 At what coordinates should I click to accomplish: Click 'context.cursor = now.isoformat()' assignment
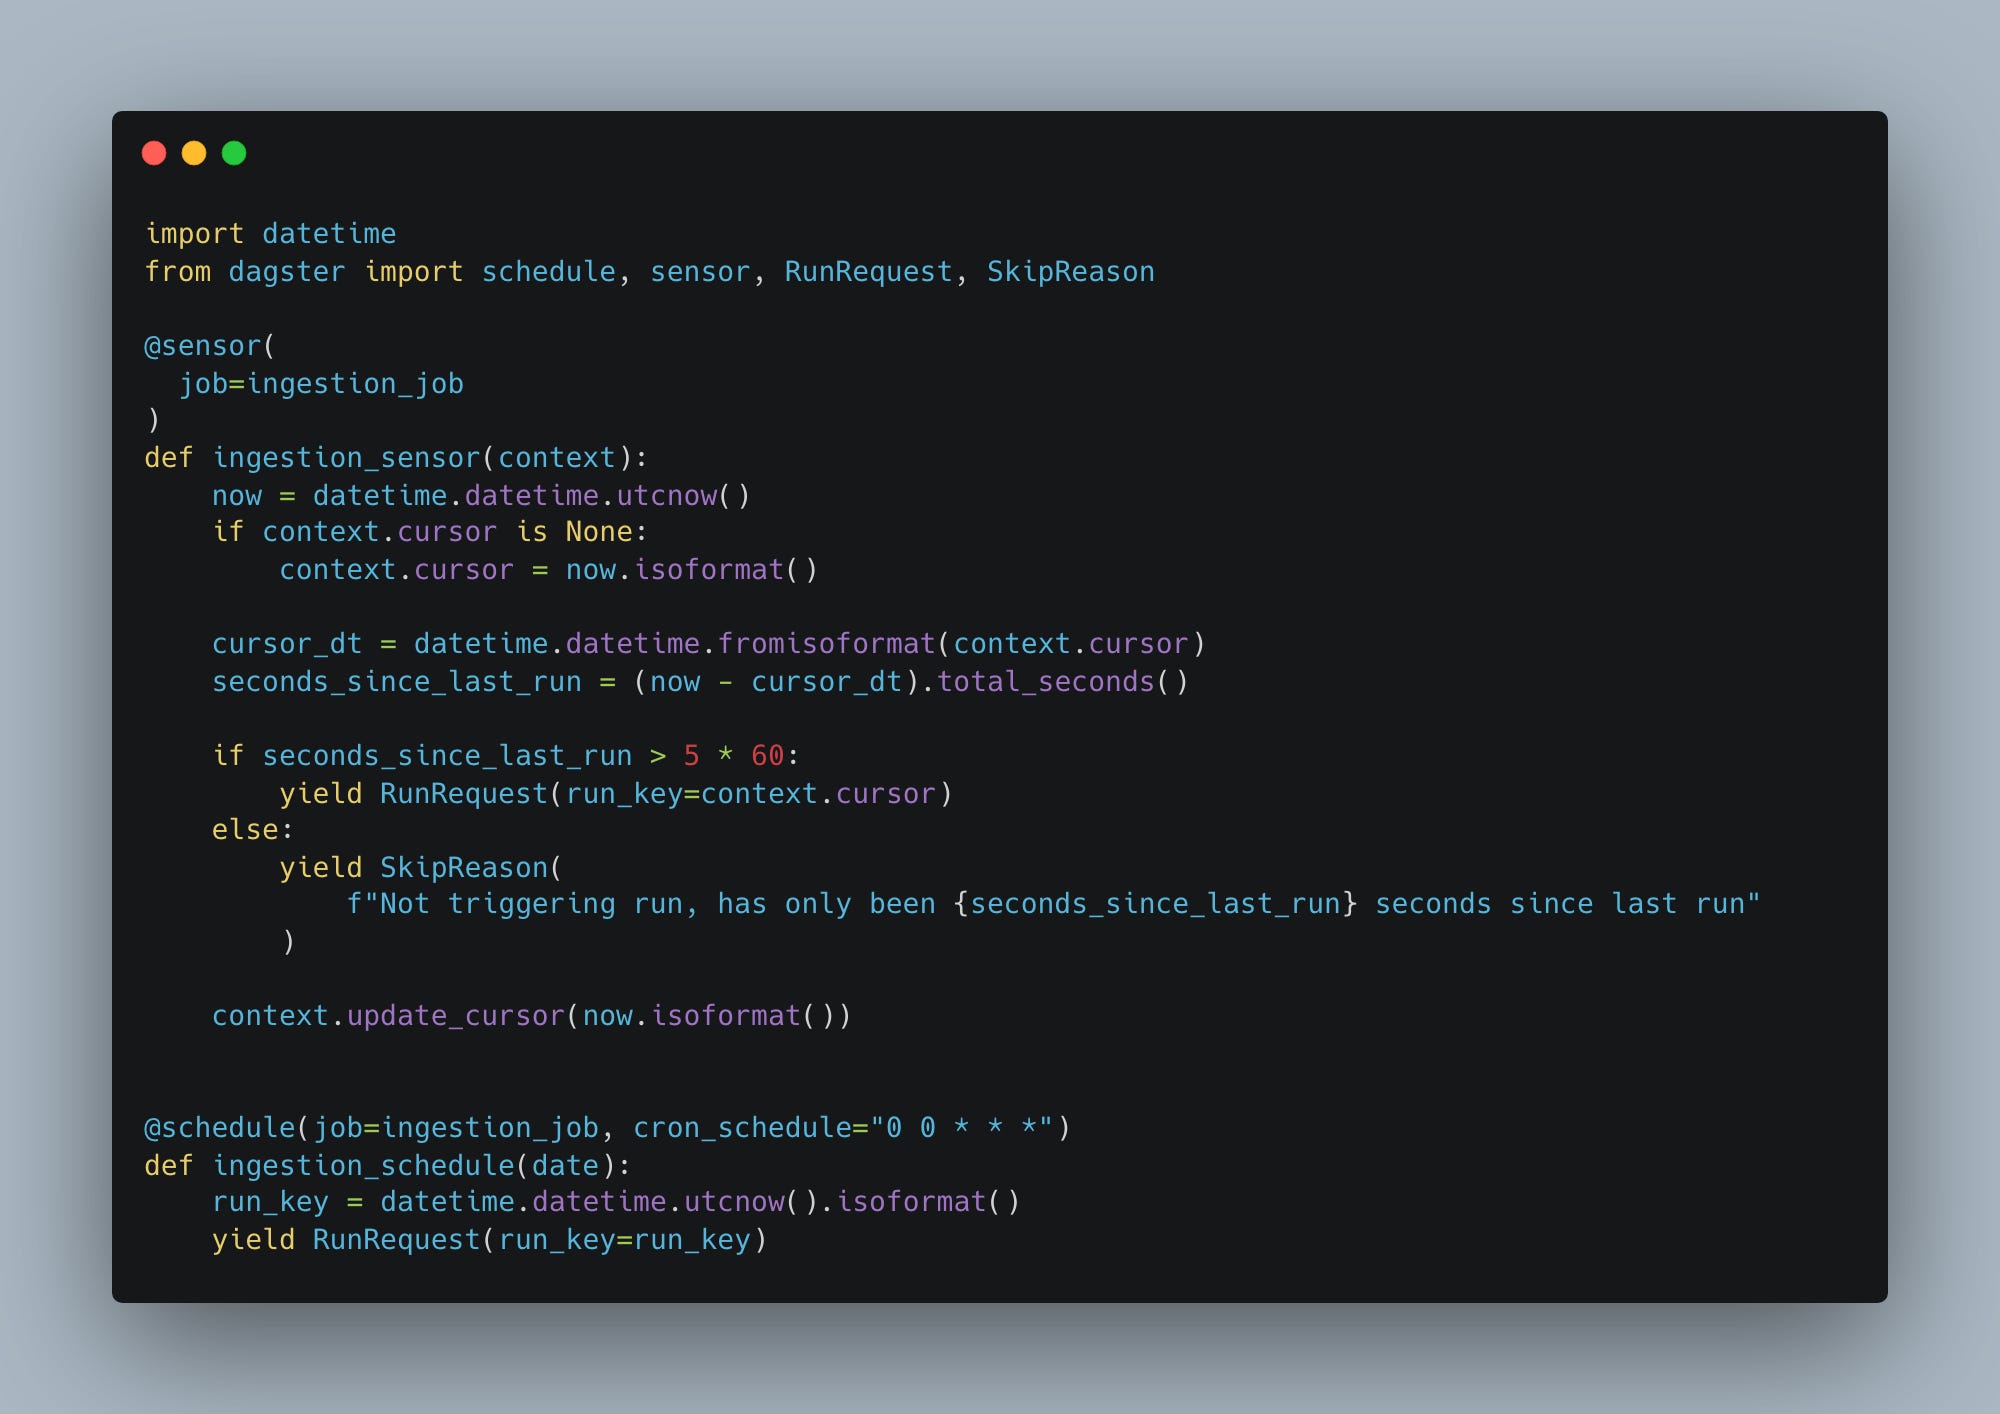(549, 570)
